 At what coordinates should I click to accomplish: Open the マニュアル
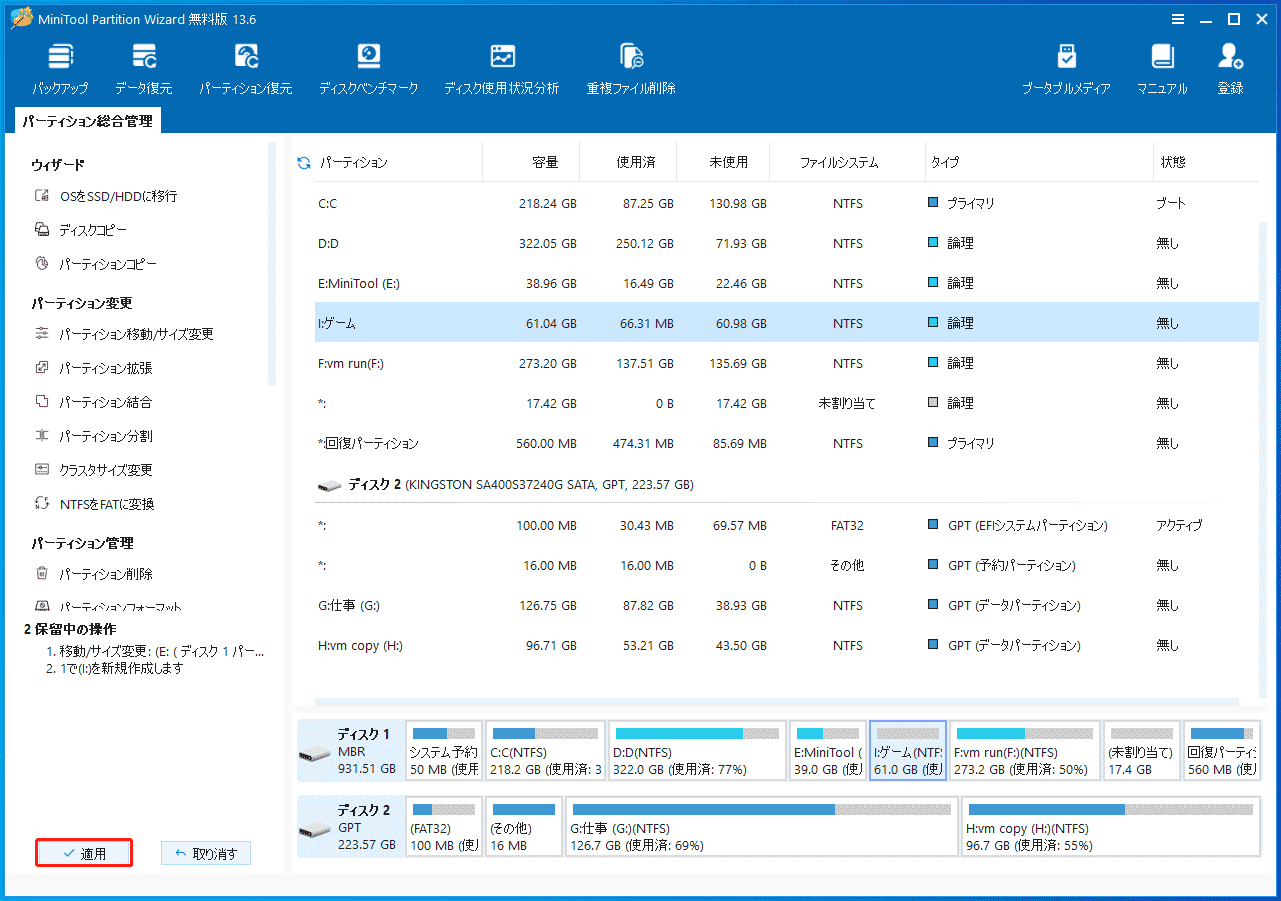(x=1162, y=69)
